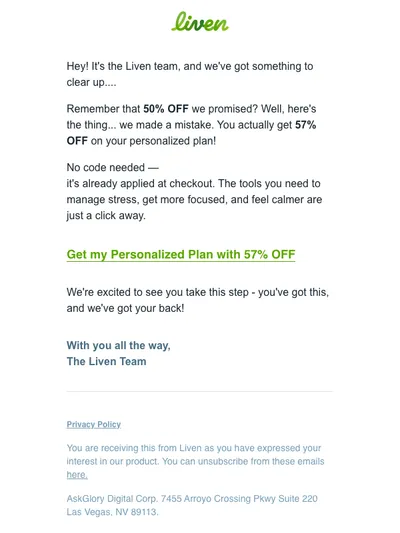Click the 'No code needed —' line
Image resolution: width=400 pixels, height=533 pixels.
(x=112, y=167)
